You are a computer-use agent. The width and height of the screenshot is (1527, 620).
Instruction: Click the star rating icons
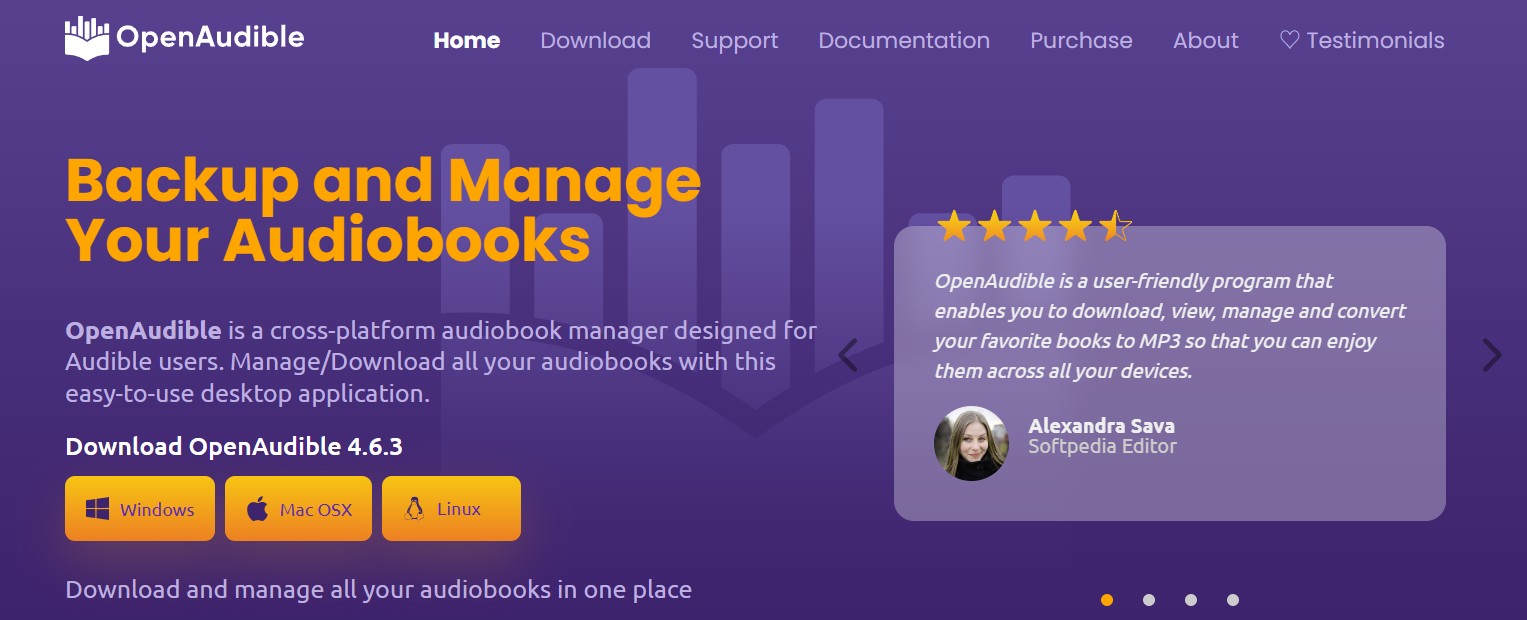(x=1033, y=227)
